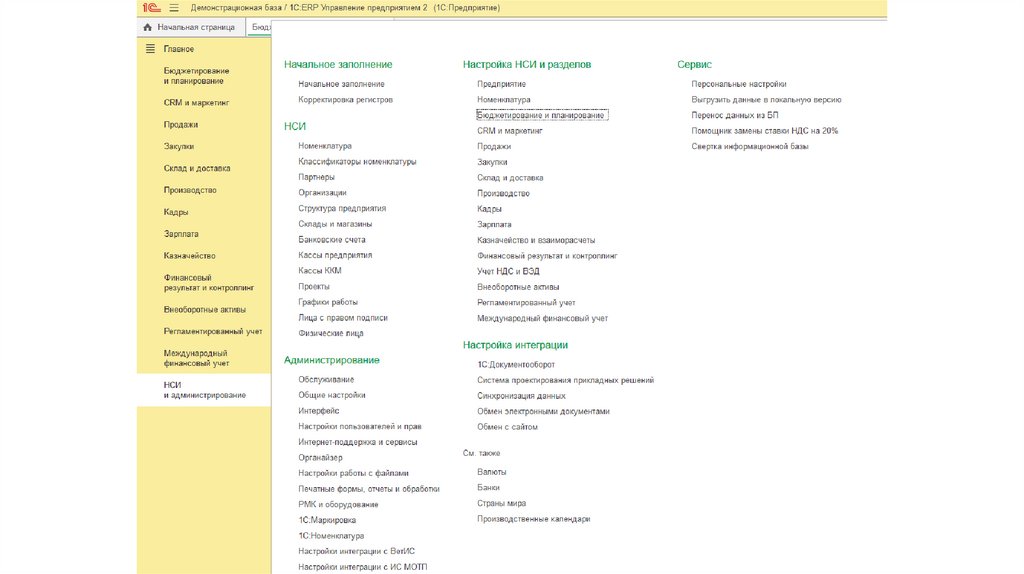Viewport: 1024px width, 574px height.
Task: Open CRM и маркетинг sidebar section
Action: point(197,103)
